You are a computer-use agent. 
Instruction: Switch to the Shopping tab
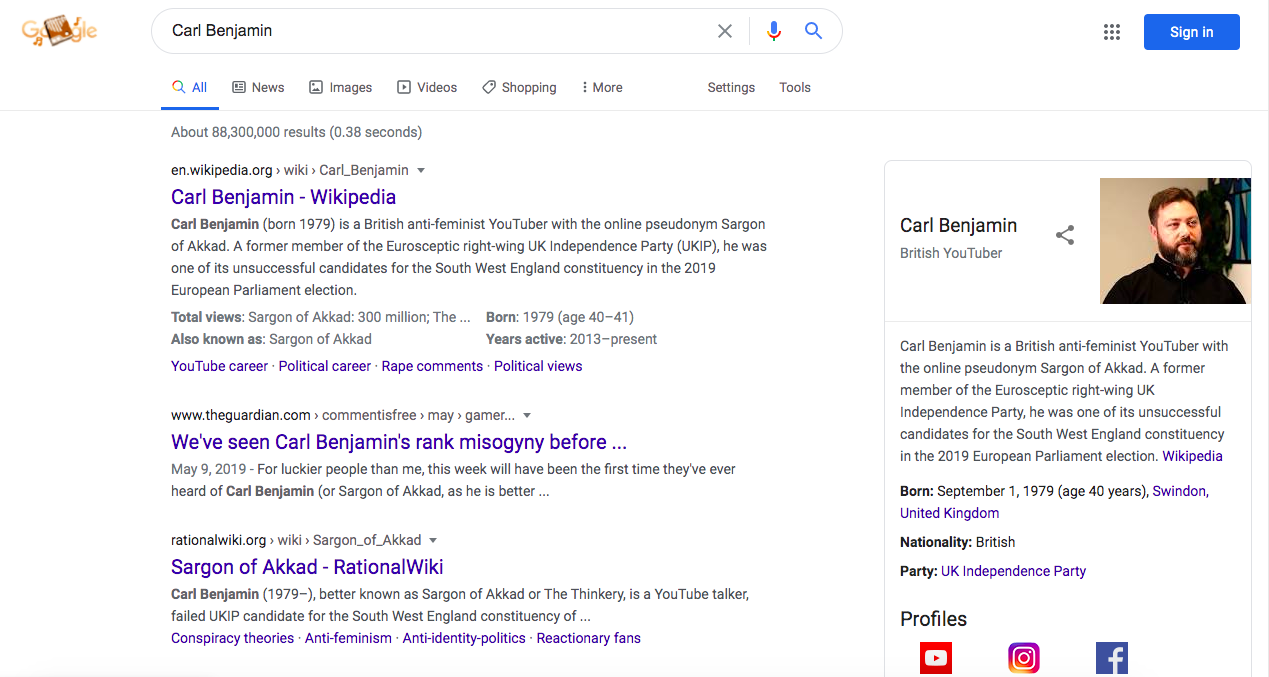click(519, 87)
